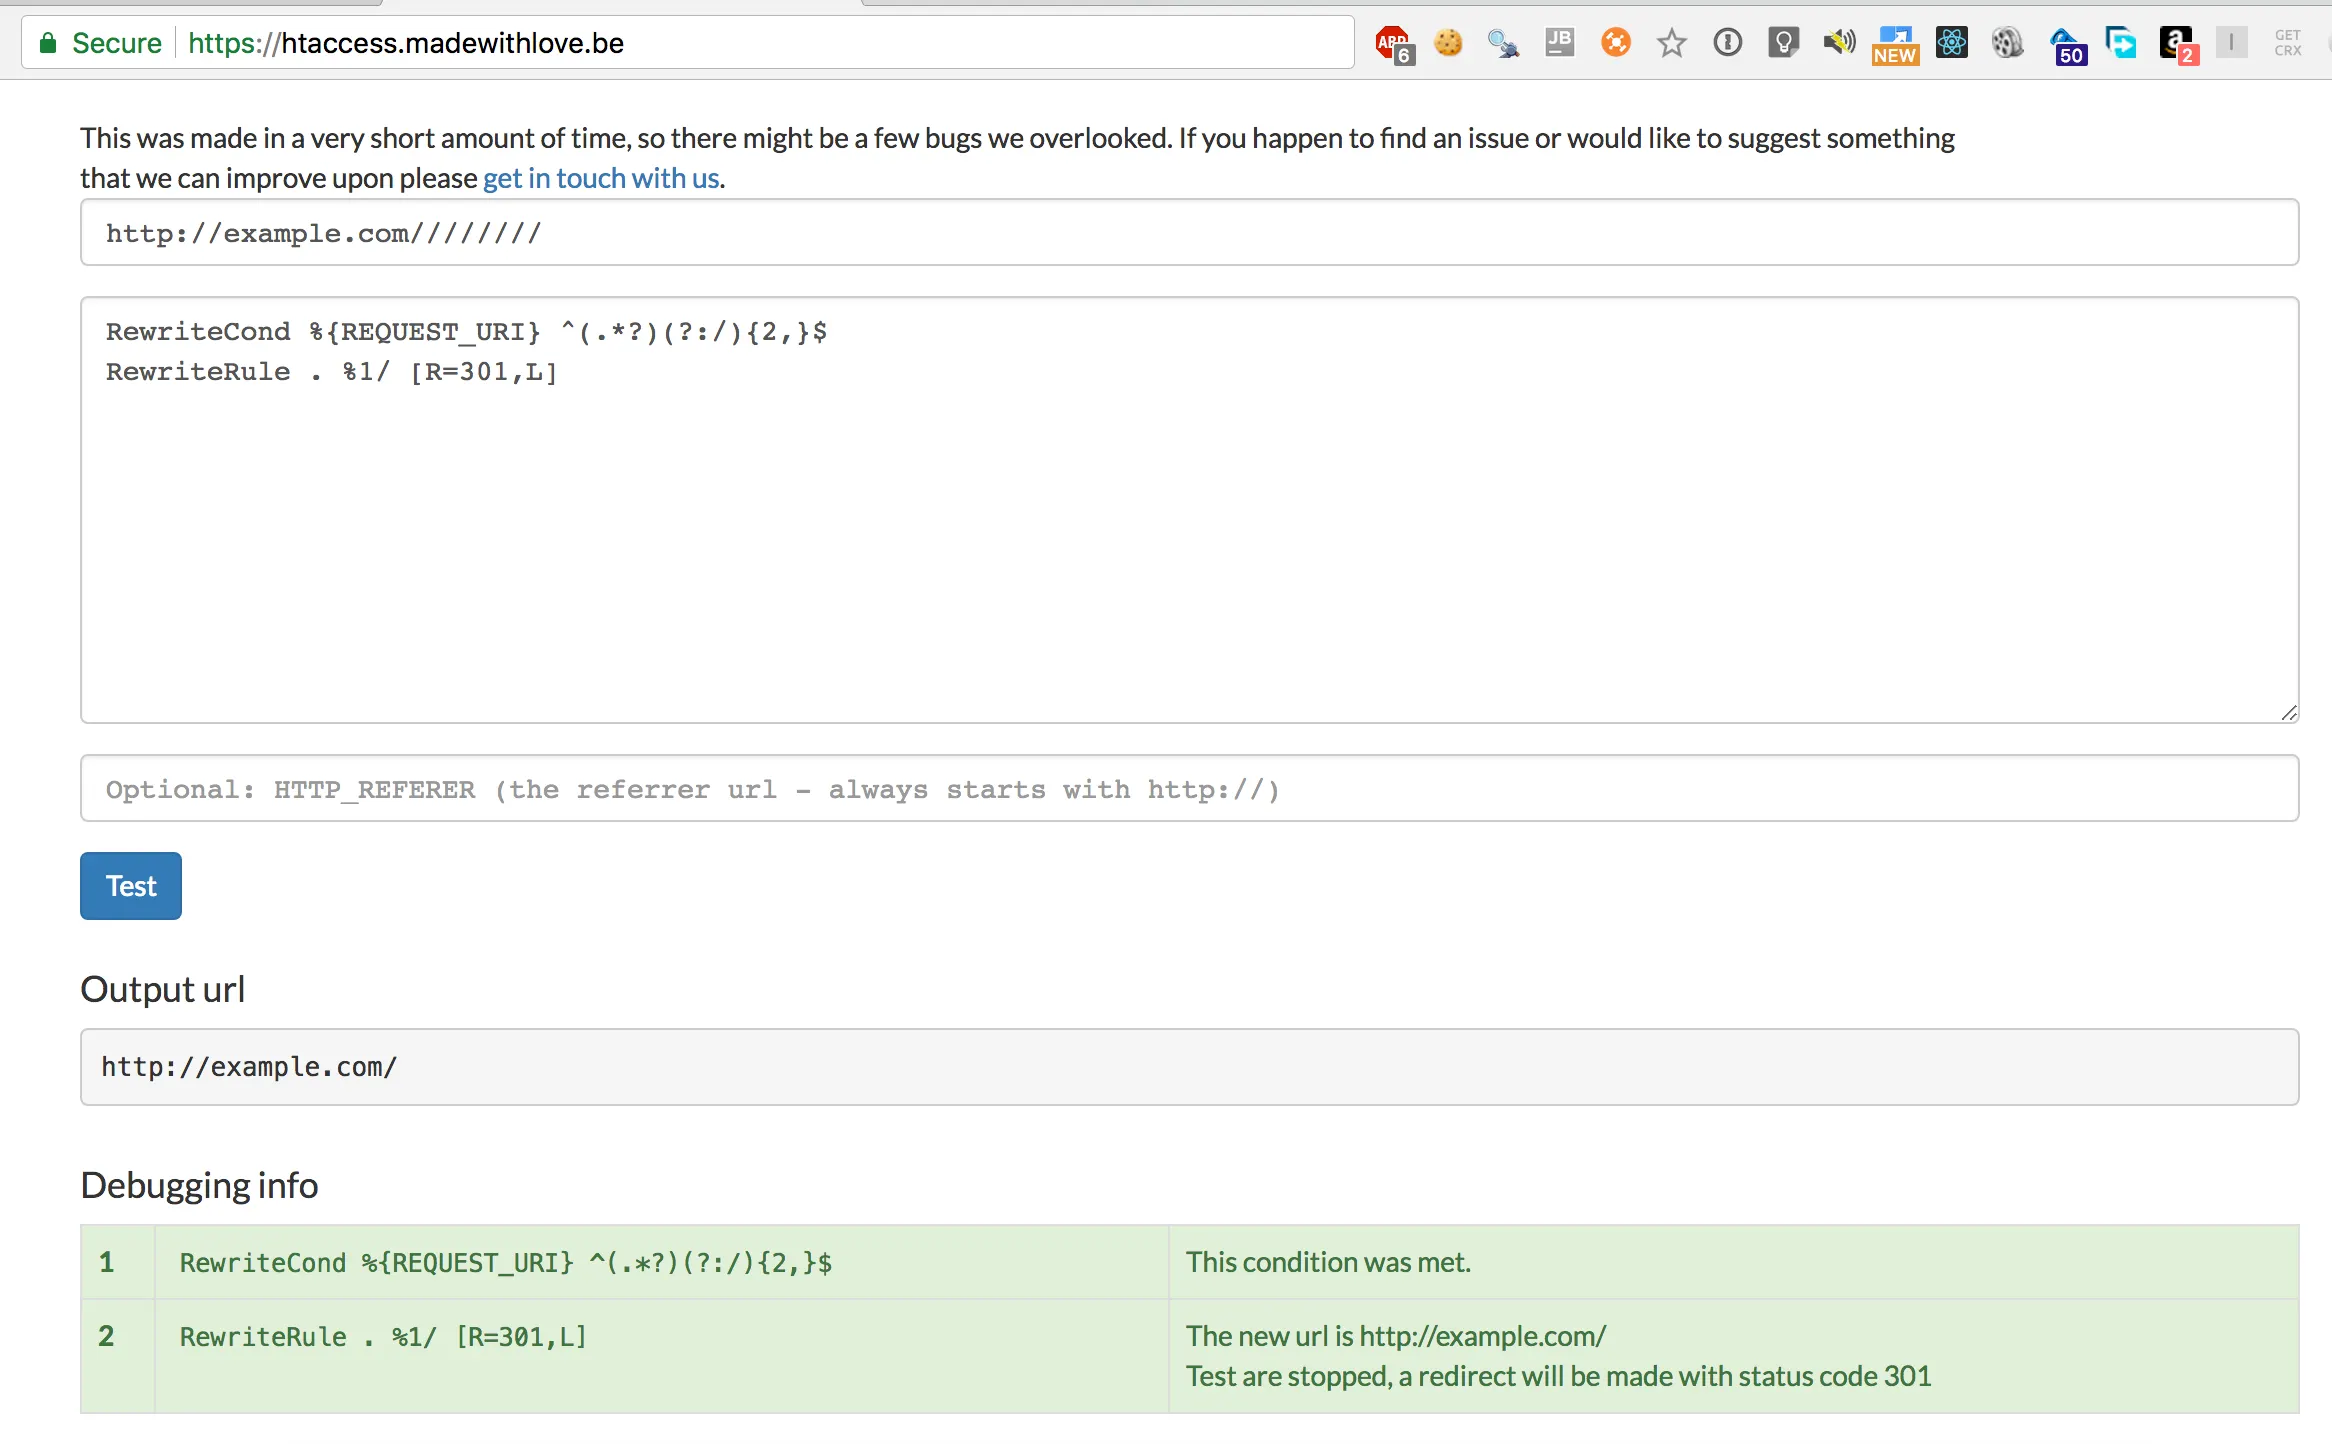Screen dimensions: 2332x1444
Task: Click the Amazon extension icon
Action: [2176, 43]
